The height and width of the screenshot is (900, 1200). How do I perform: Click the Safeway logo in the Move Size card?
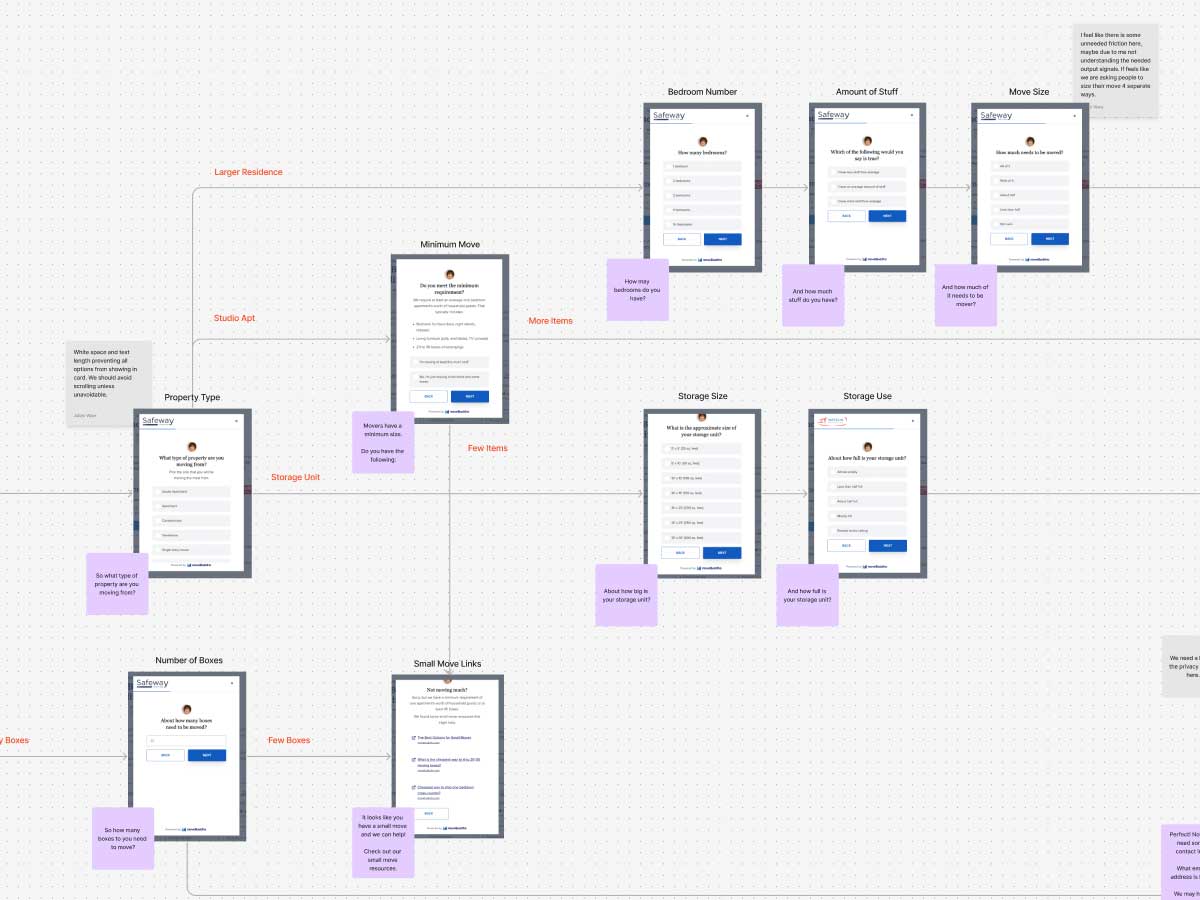[x=996, y=116]
